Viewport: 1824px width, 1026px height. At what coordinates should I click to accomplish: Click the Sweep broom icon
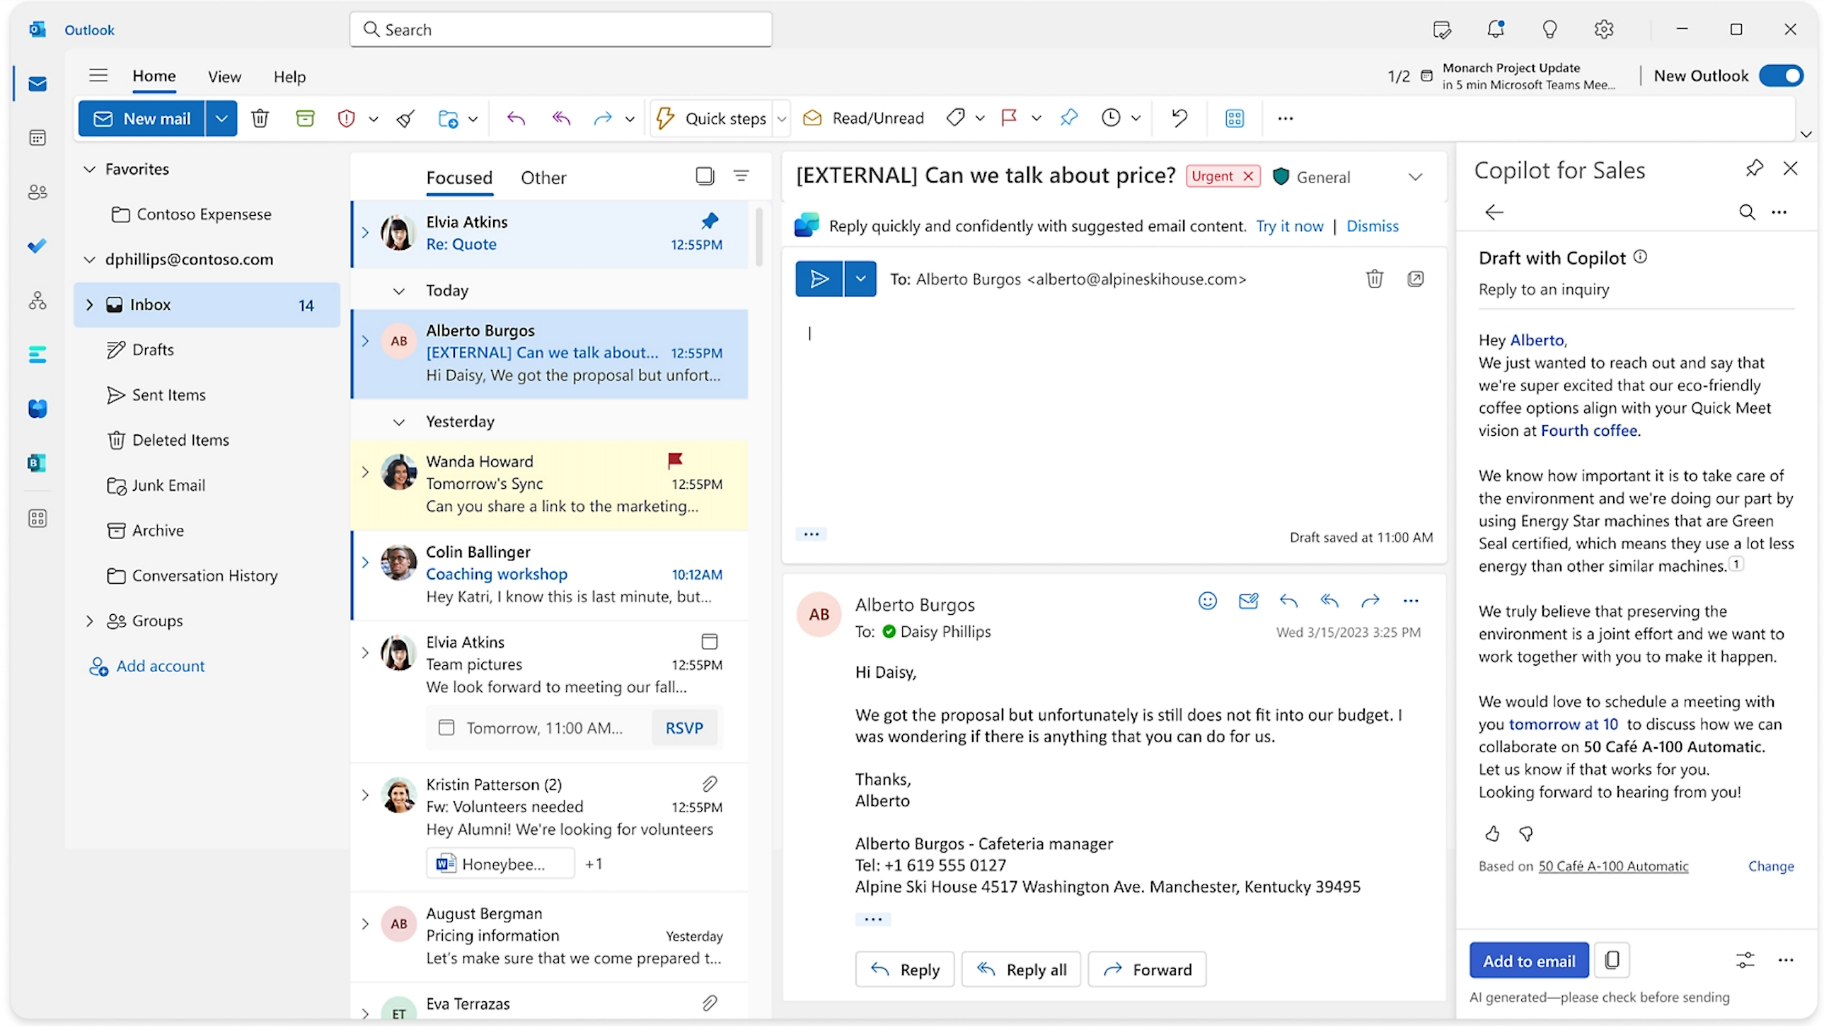(x=405, y=118)
